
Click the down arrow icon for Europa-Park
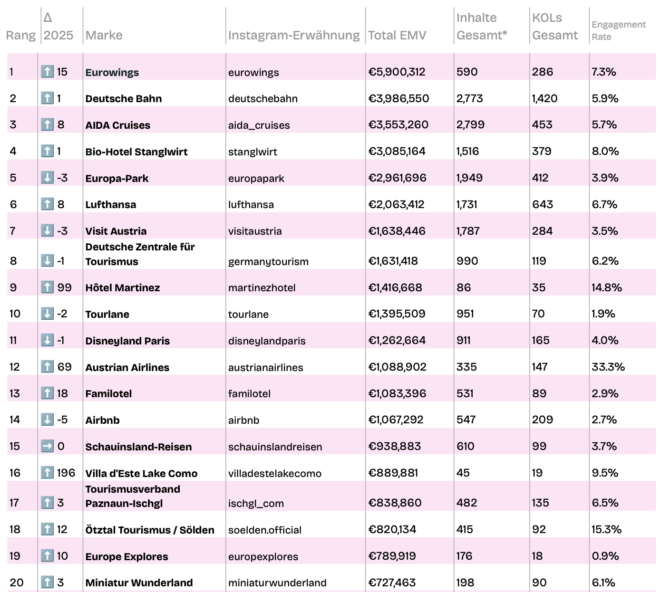pyautogui.click(x=47, y=178)
